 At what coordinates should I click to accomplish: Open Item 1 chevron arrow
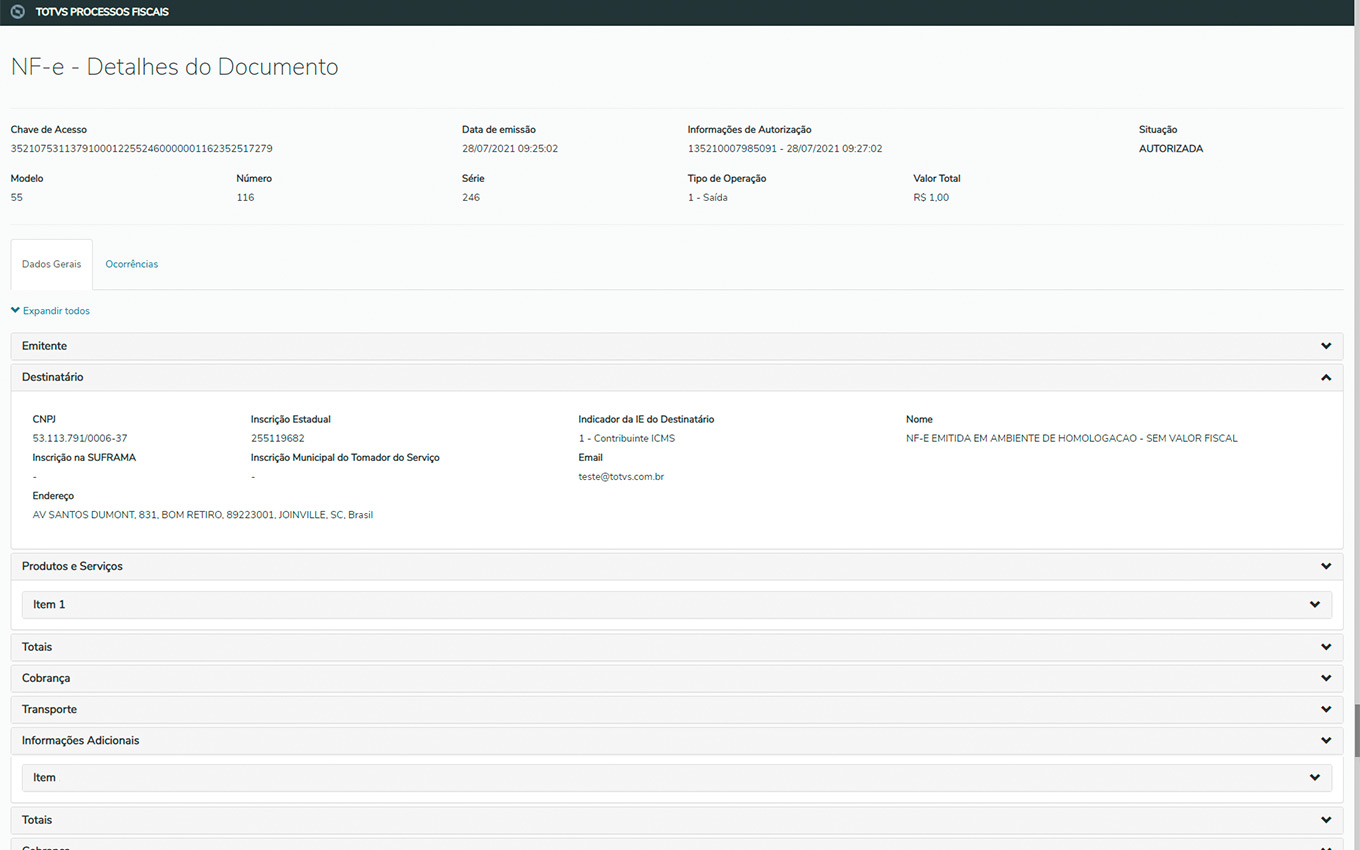(1315, 605)
